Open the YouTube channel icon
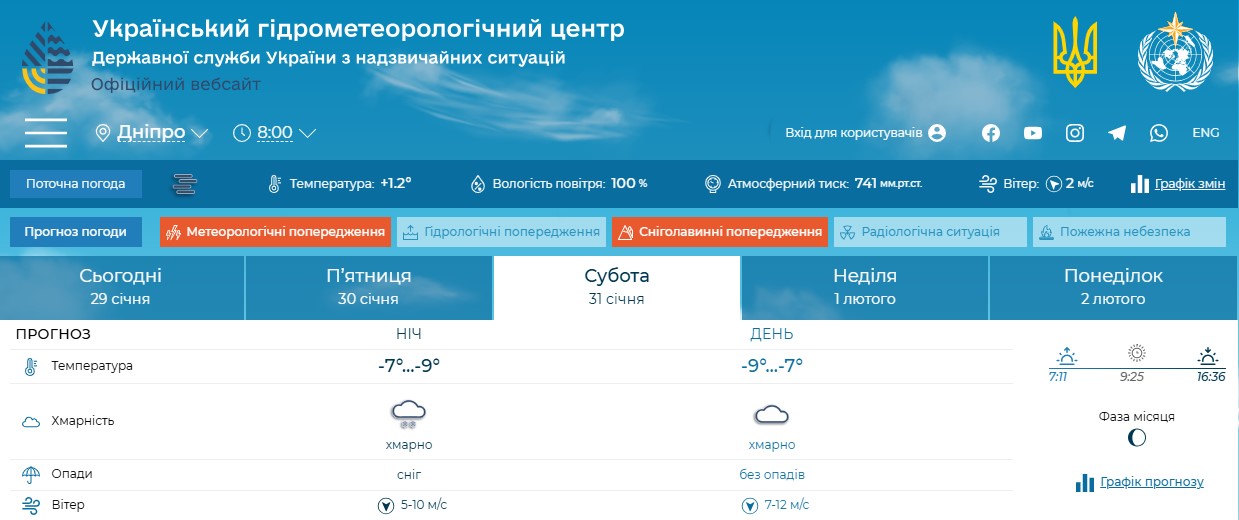Image resolution: width=1239 pixels, height=520 pixels. [x=1033, y=133]
